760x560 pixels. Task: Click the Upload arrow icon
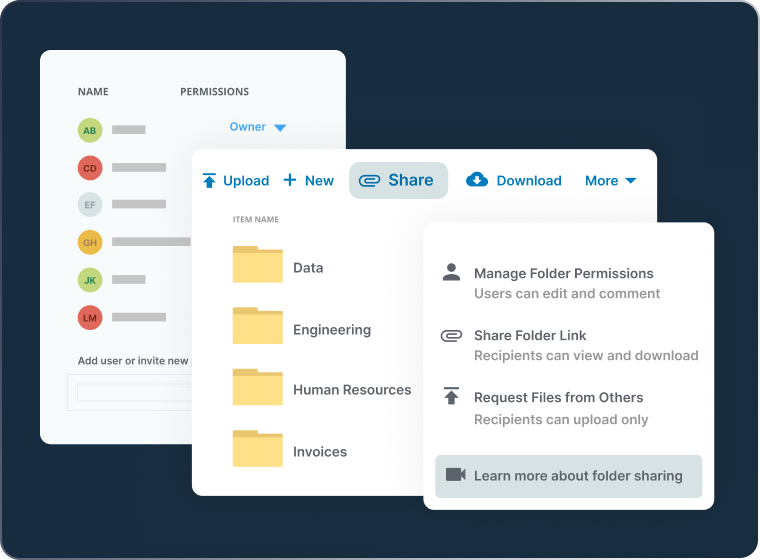point(209,181)
